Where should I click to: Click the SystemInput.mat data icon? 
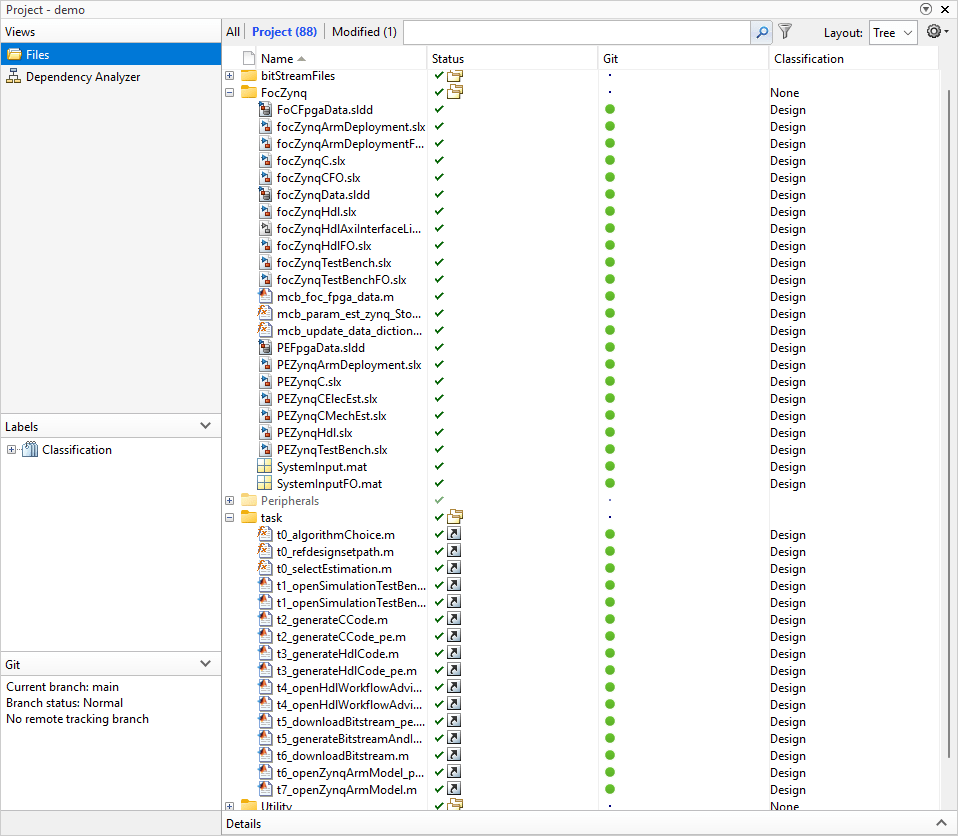click(265, 466)
